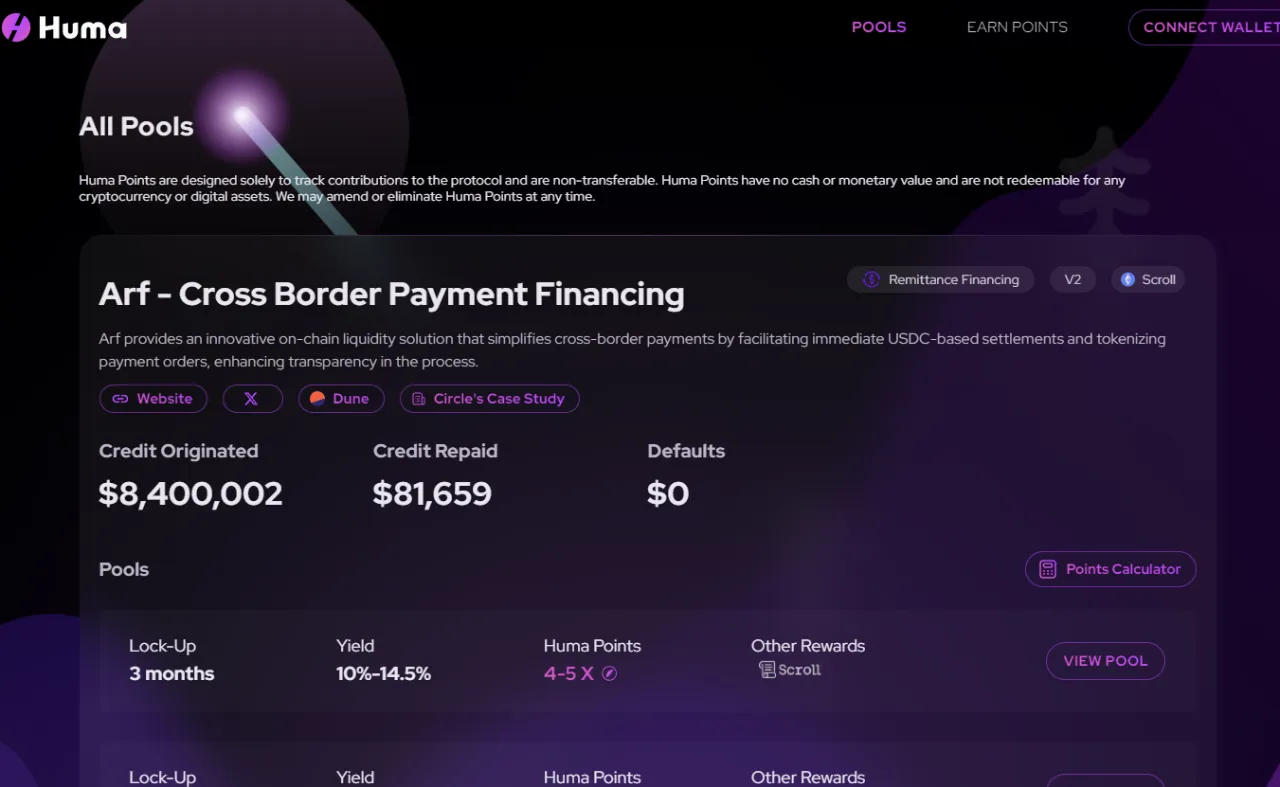Open the Circle's Case Study link
This screenshot has width=1280, height=787.
click(499, 399)
